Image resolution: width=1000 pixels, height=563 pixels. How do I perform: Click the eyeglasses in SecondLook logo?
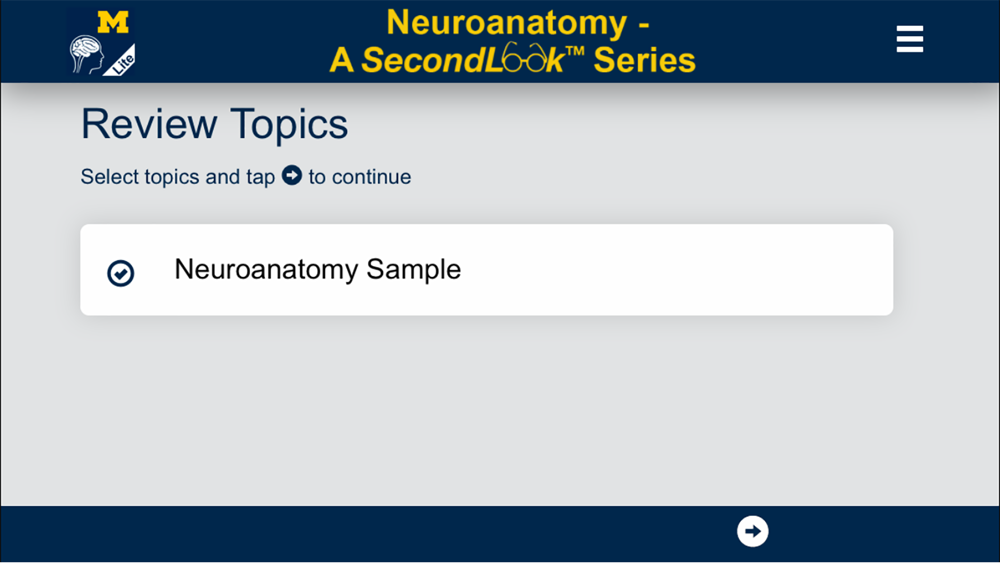[x=524, y=59]
